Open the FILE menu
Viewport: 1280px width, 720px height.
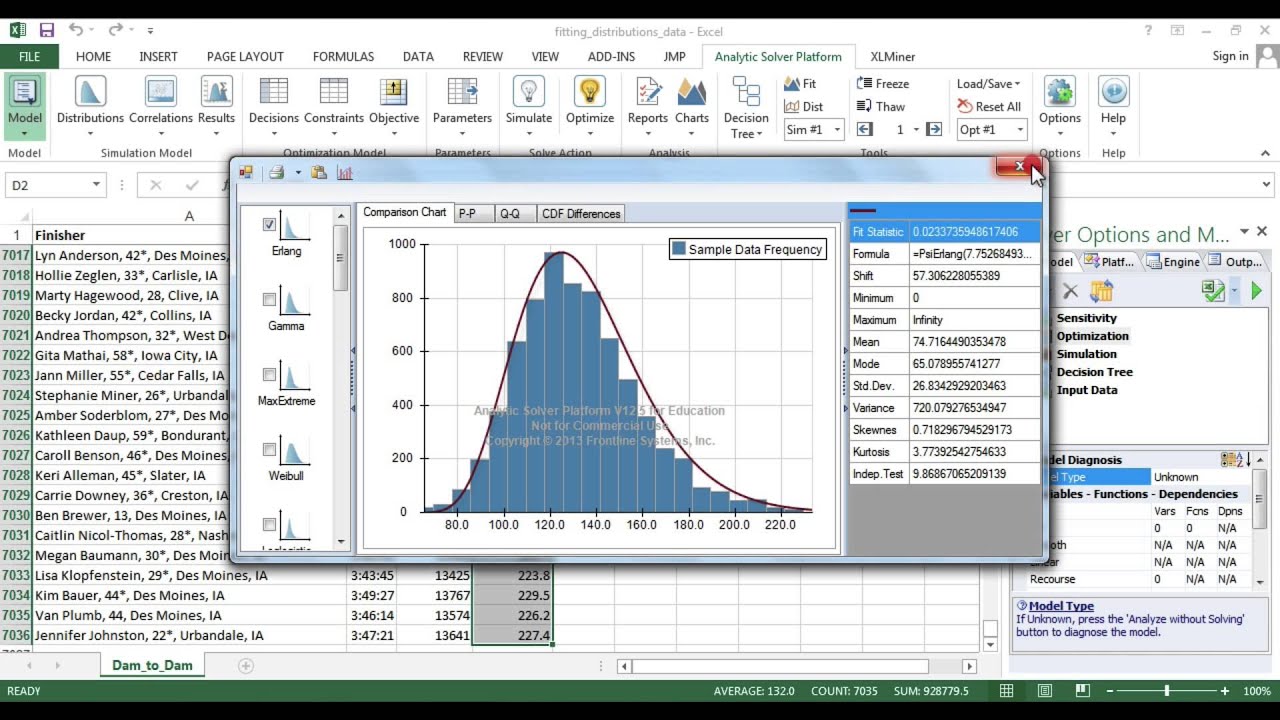tap(29, 57)
